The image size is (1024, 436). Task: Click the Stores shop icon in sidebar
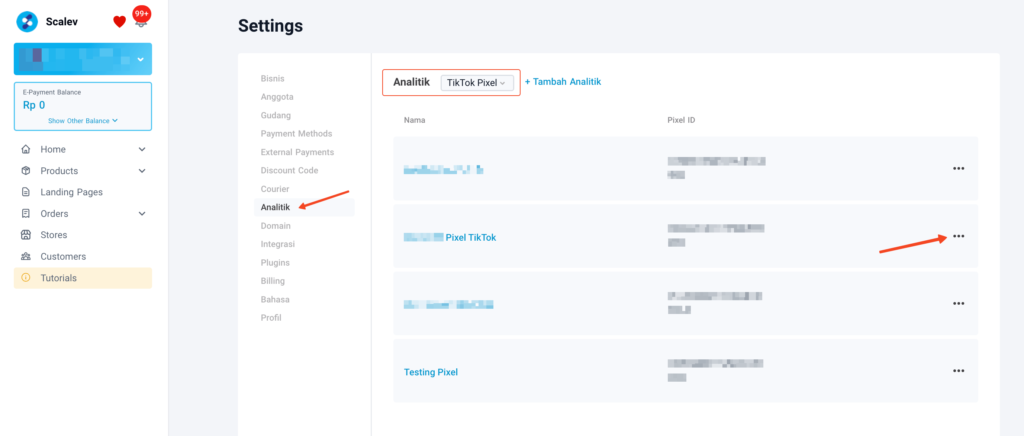click(x=26, y=235)
